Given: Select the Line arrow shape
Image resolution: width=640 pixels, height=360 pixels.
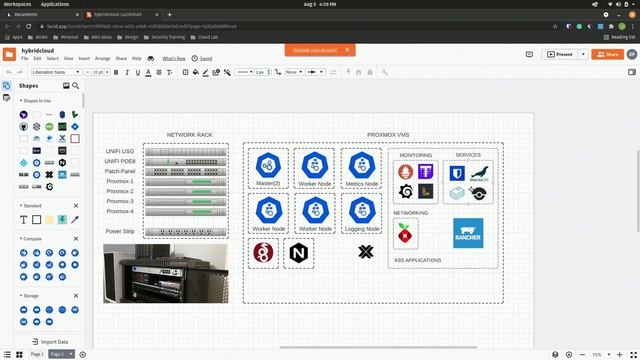Looking at the screenshot, I should tap(75, 220).
